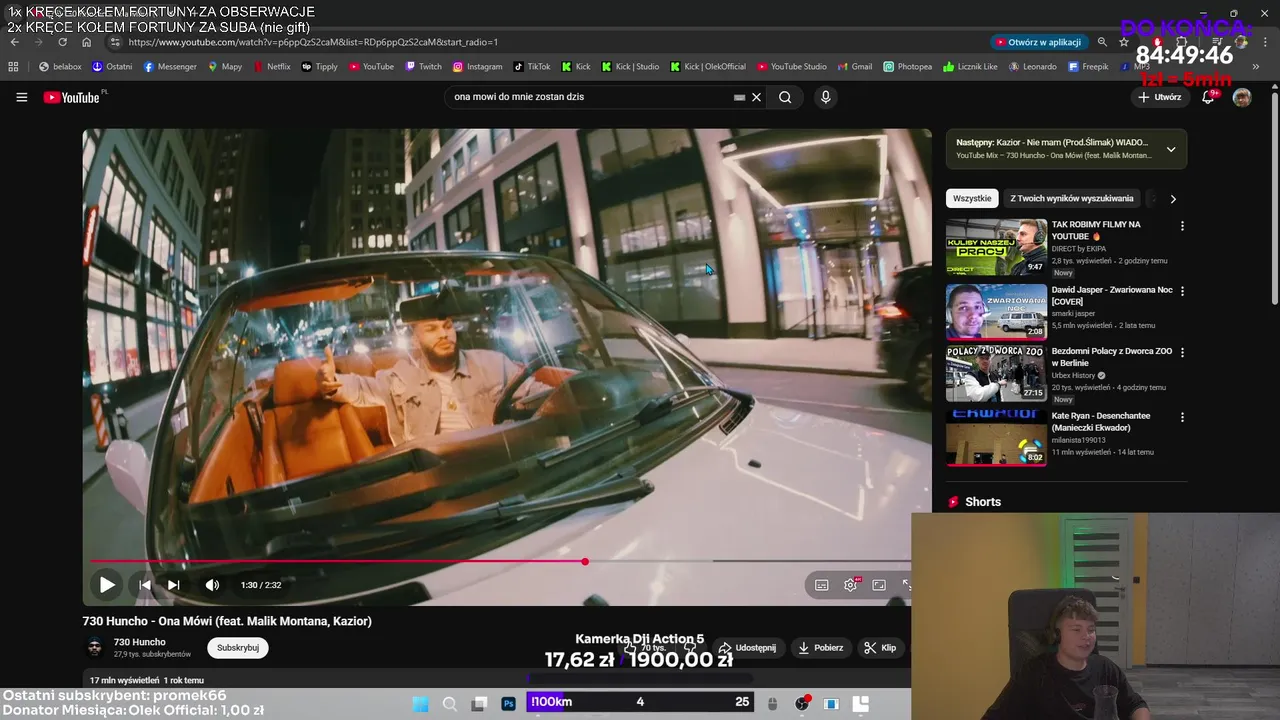Skip to the next video
Screen dimensions: 1280x720
174,585
